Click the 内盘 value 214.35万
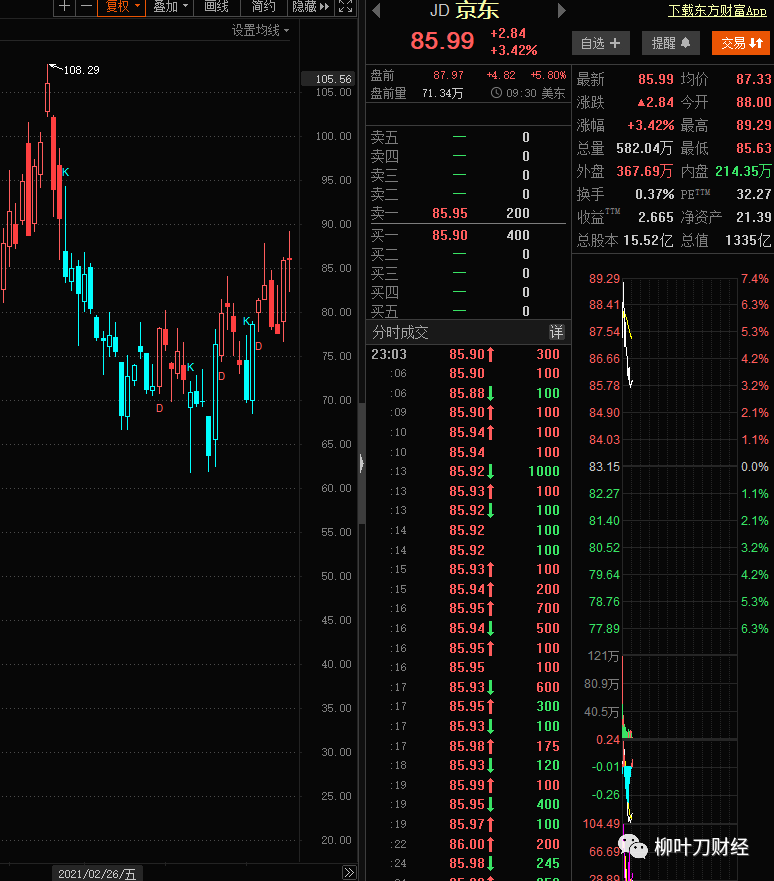The image size is (774, 881). 743,171
